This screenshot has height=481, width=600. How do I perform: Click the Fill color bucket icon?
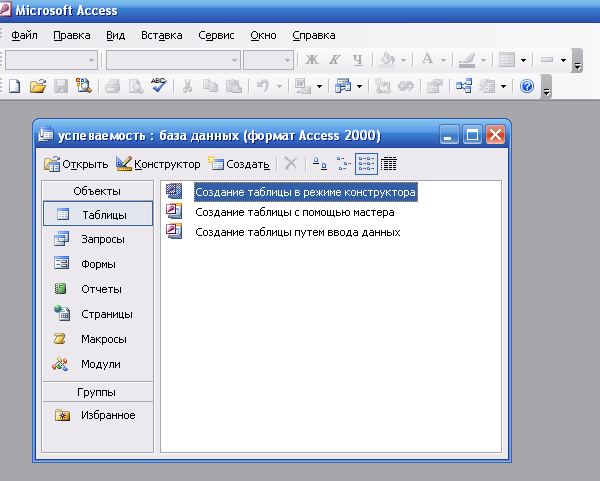tap(387, 60)
